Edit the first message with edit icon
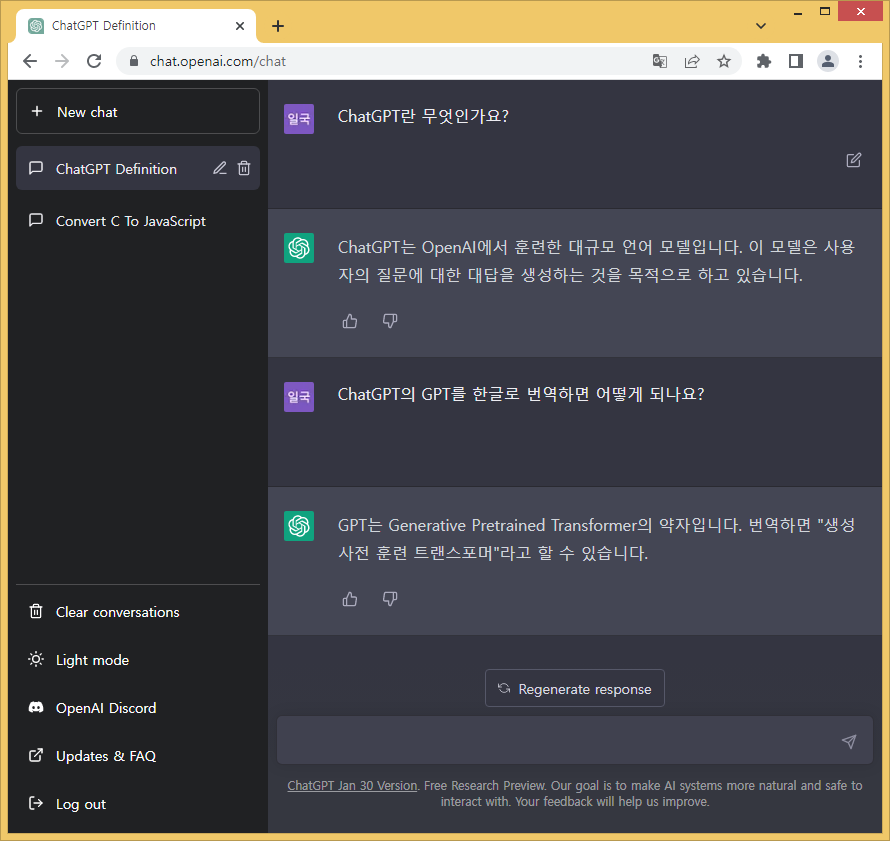 [853, 161]
